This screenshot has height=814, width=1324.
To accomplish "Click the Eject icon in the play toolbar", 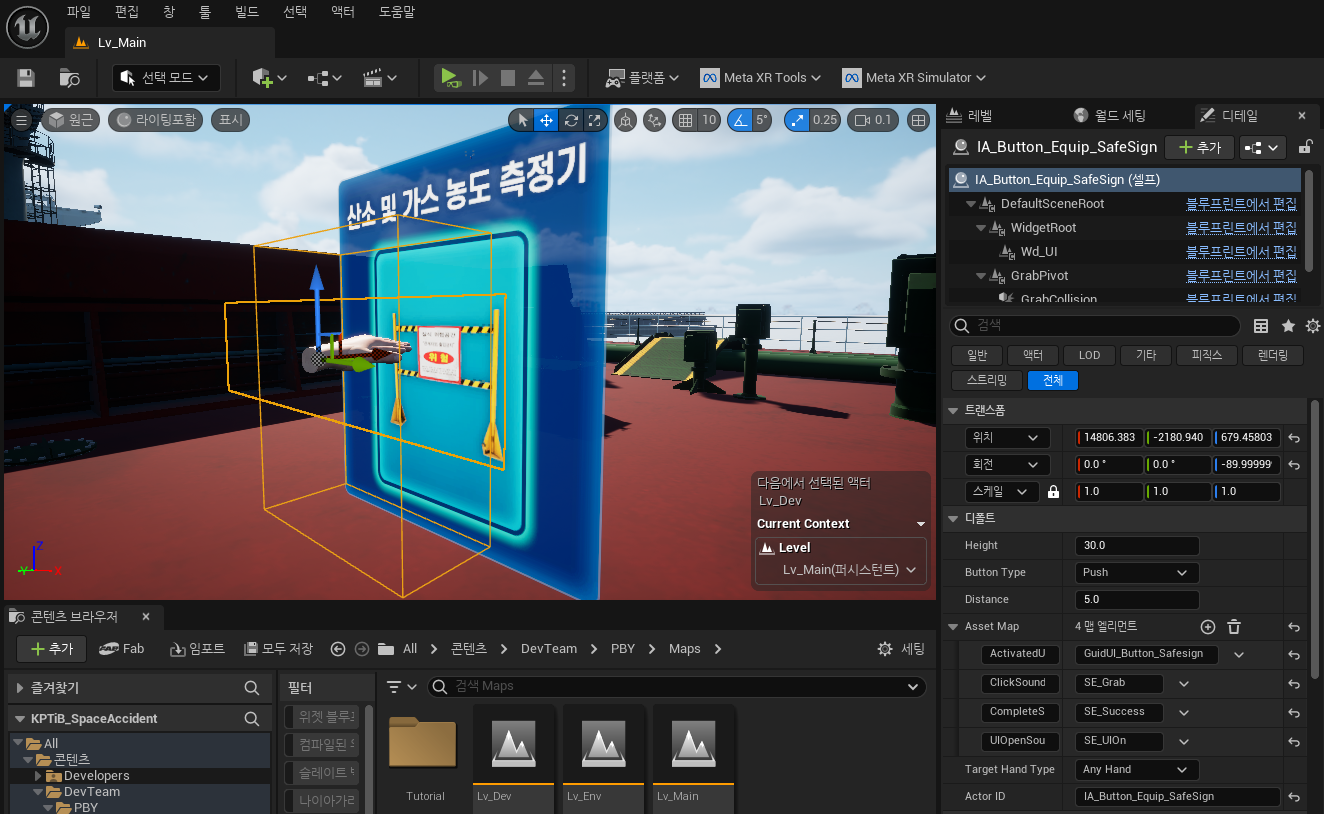I will coord(536,77).
